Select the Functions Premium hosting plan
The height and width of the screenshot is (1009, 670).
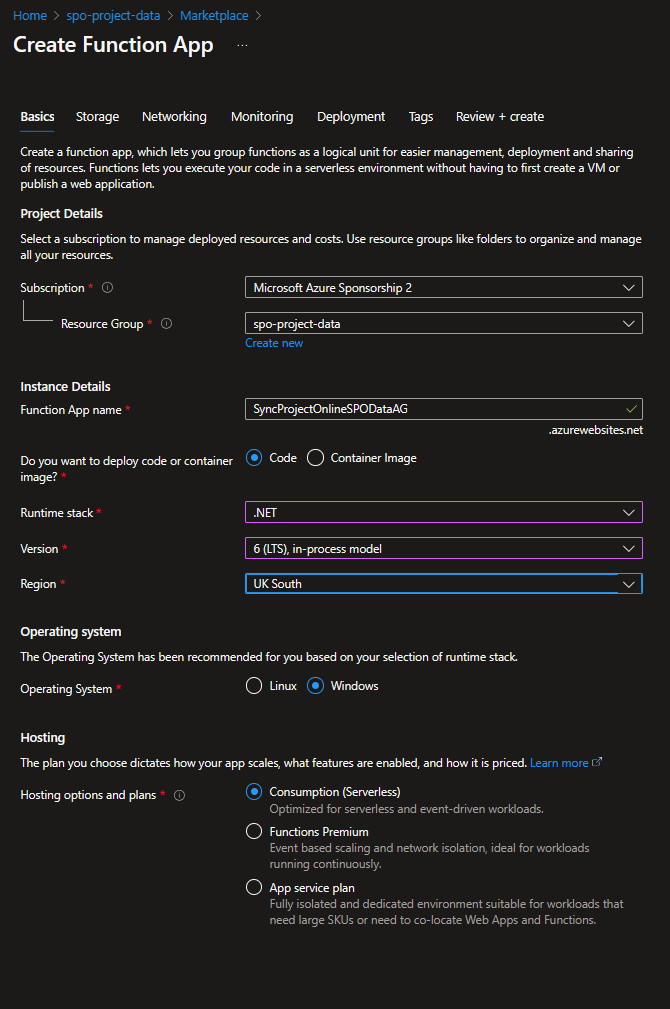tap(255, 830)
